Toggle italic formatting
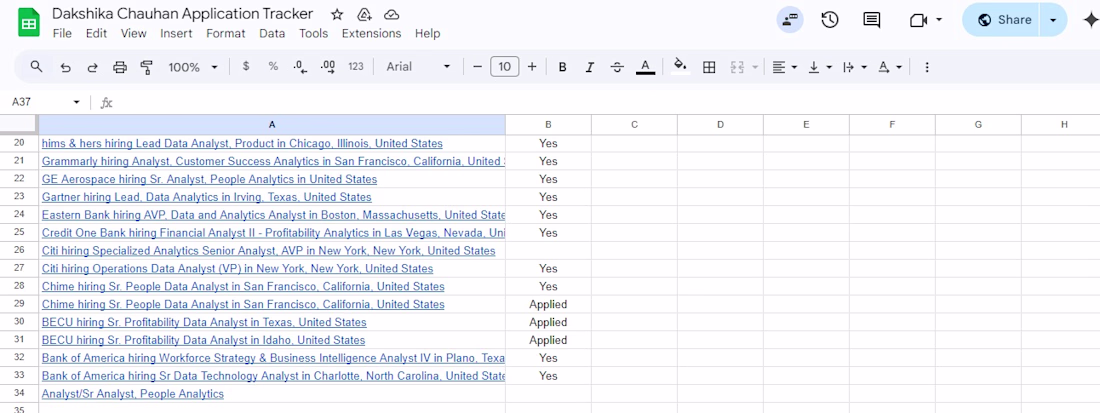1100x413 pixels. [590, 67]
